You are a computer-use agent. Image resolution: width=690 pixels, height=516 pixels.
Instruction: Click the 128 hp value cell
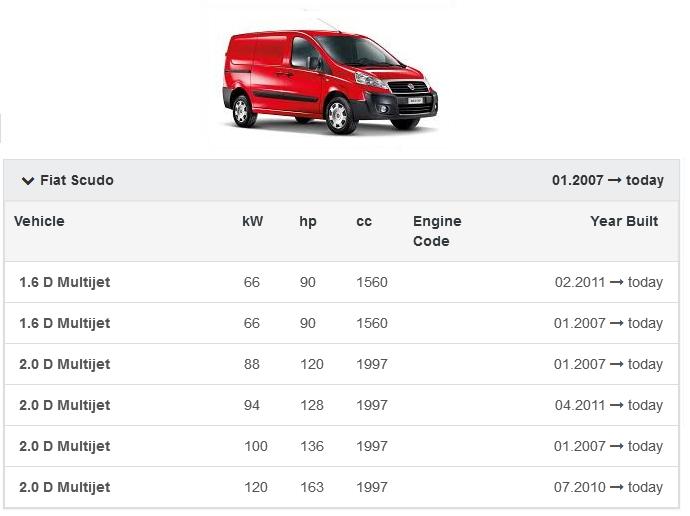[x=312, y=406]
